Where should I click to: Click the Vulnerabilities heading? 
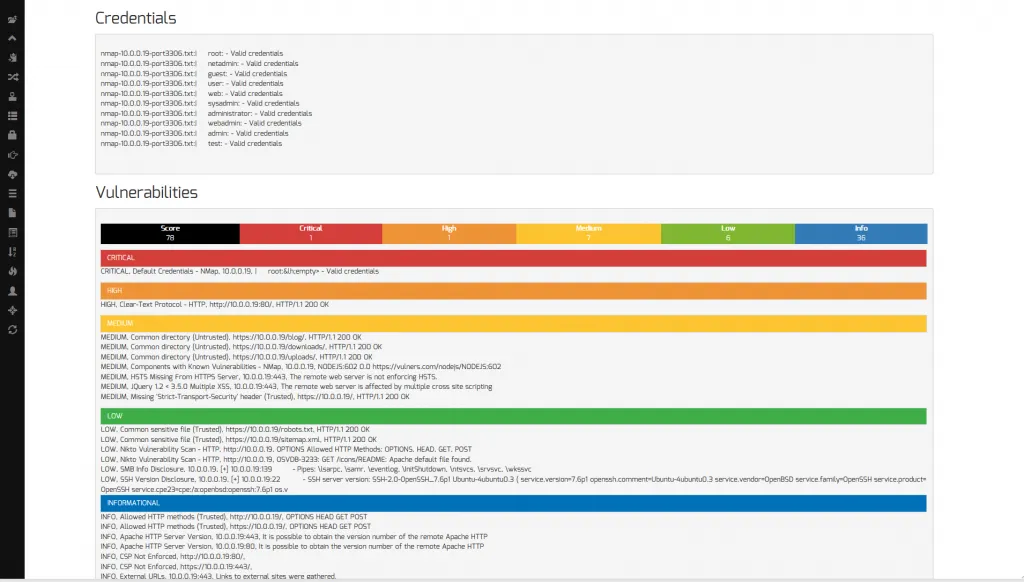coord(146,193)
